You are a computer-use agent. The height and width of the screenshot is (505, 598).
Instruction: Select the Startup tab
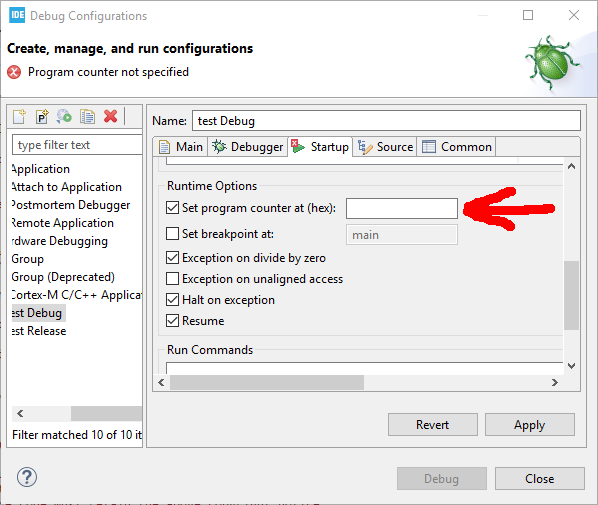[x=320, y=147]
